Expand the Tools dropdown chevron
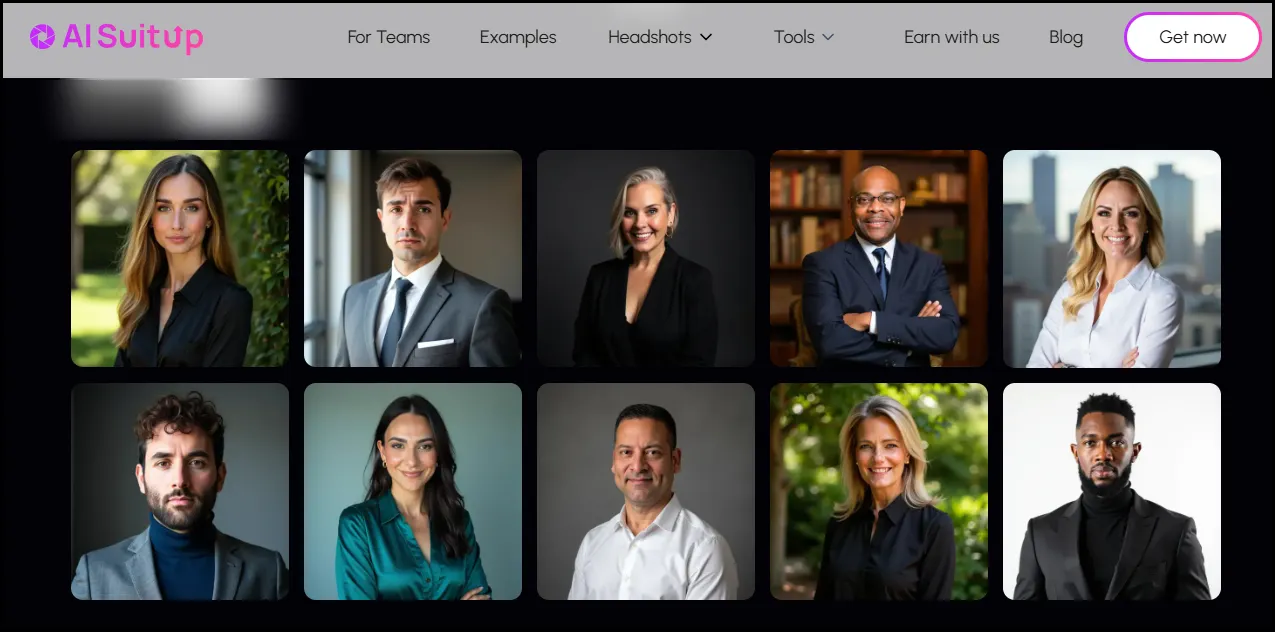 coord(828,37)
